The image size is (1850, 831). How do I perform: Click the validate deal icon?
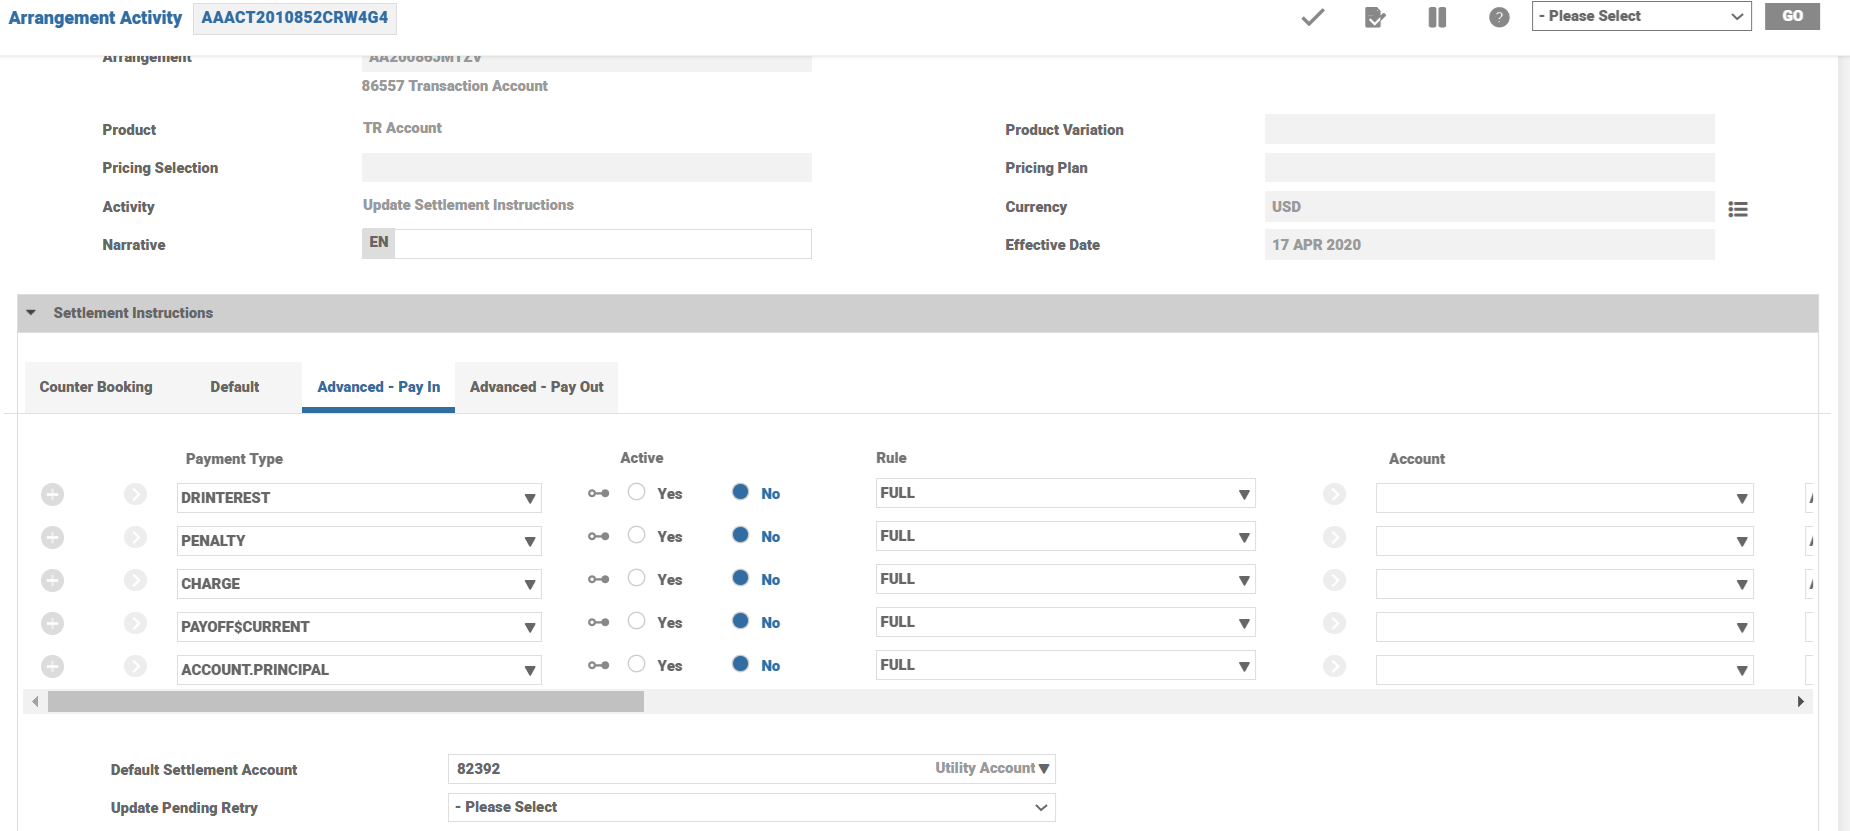click(x=1375, y=17)
